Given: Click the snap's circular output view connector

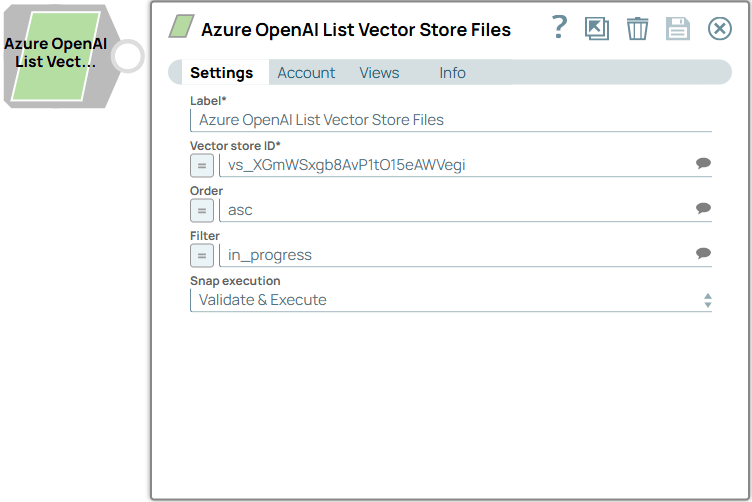Looking at the screenshot, I should tap(128, 56).
